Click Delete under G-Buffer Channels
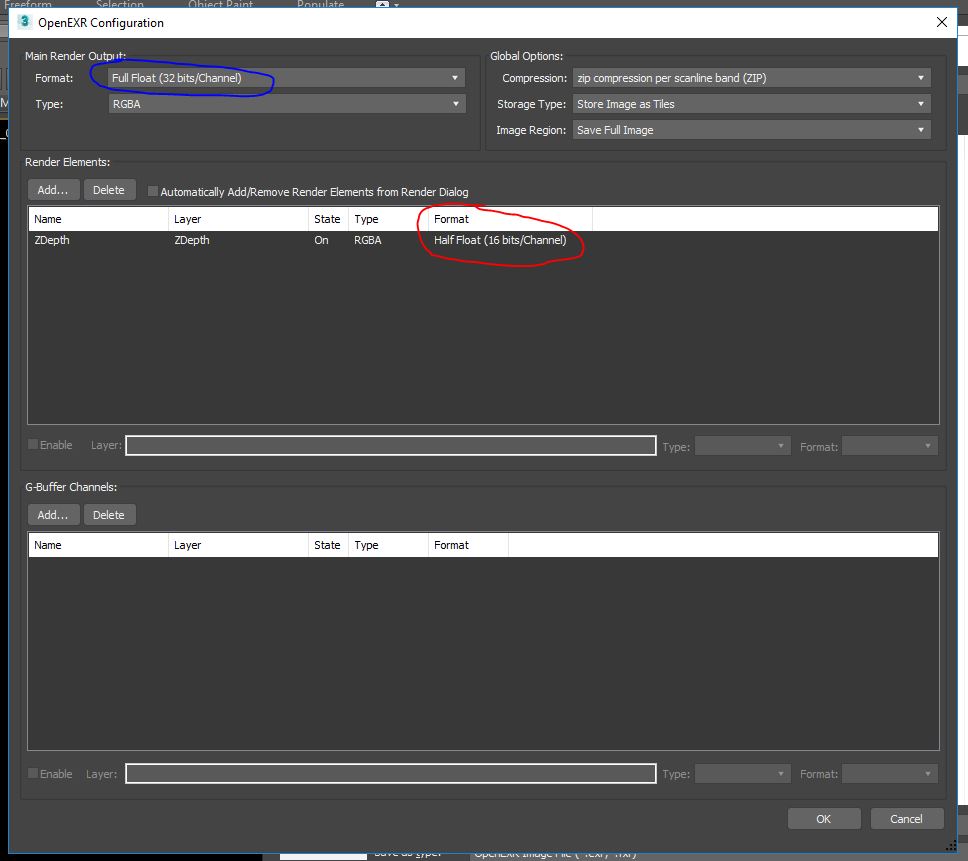The image size is (968, 861). 110,514
